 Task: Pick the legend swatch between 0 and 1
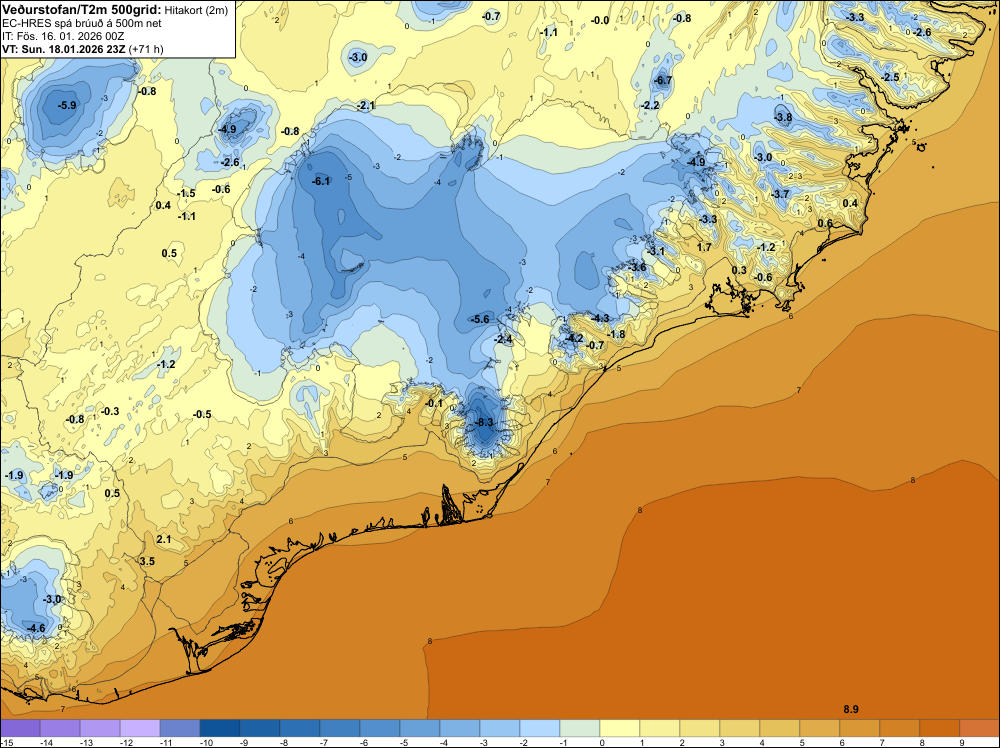click(620, 728)
